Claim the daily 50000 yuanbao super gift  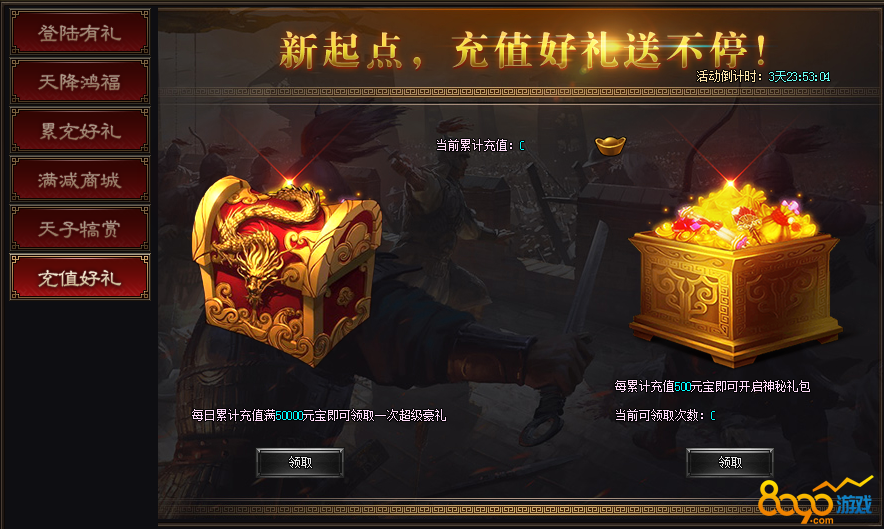300,462
